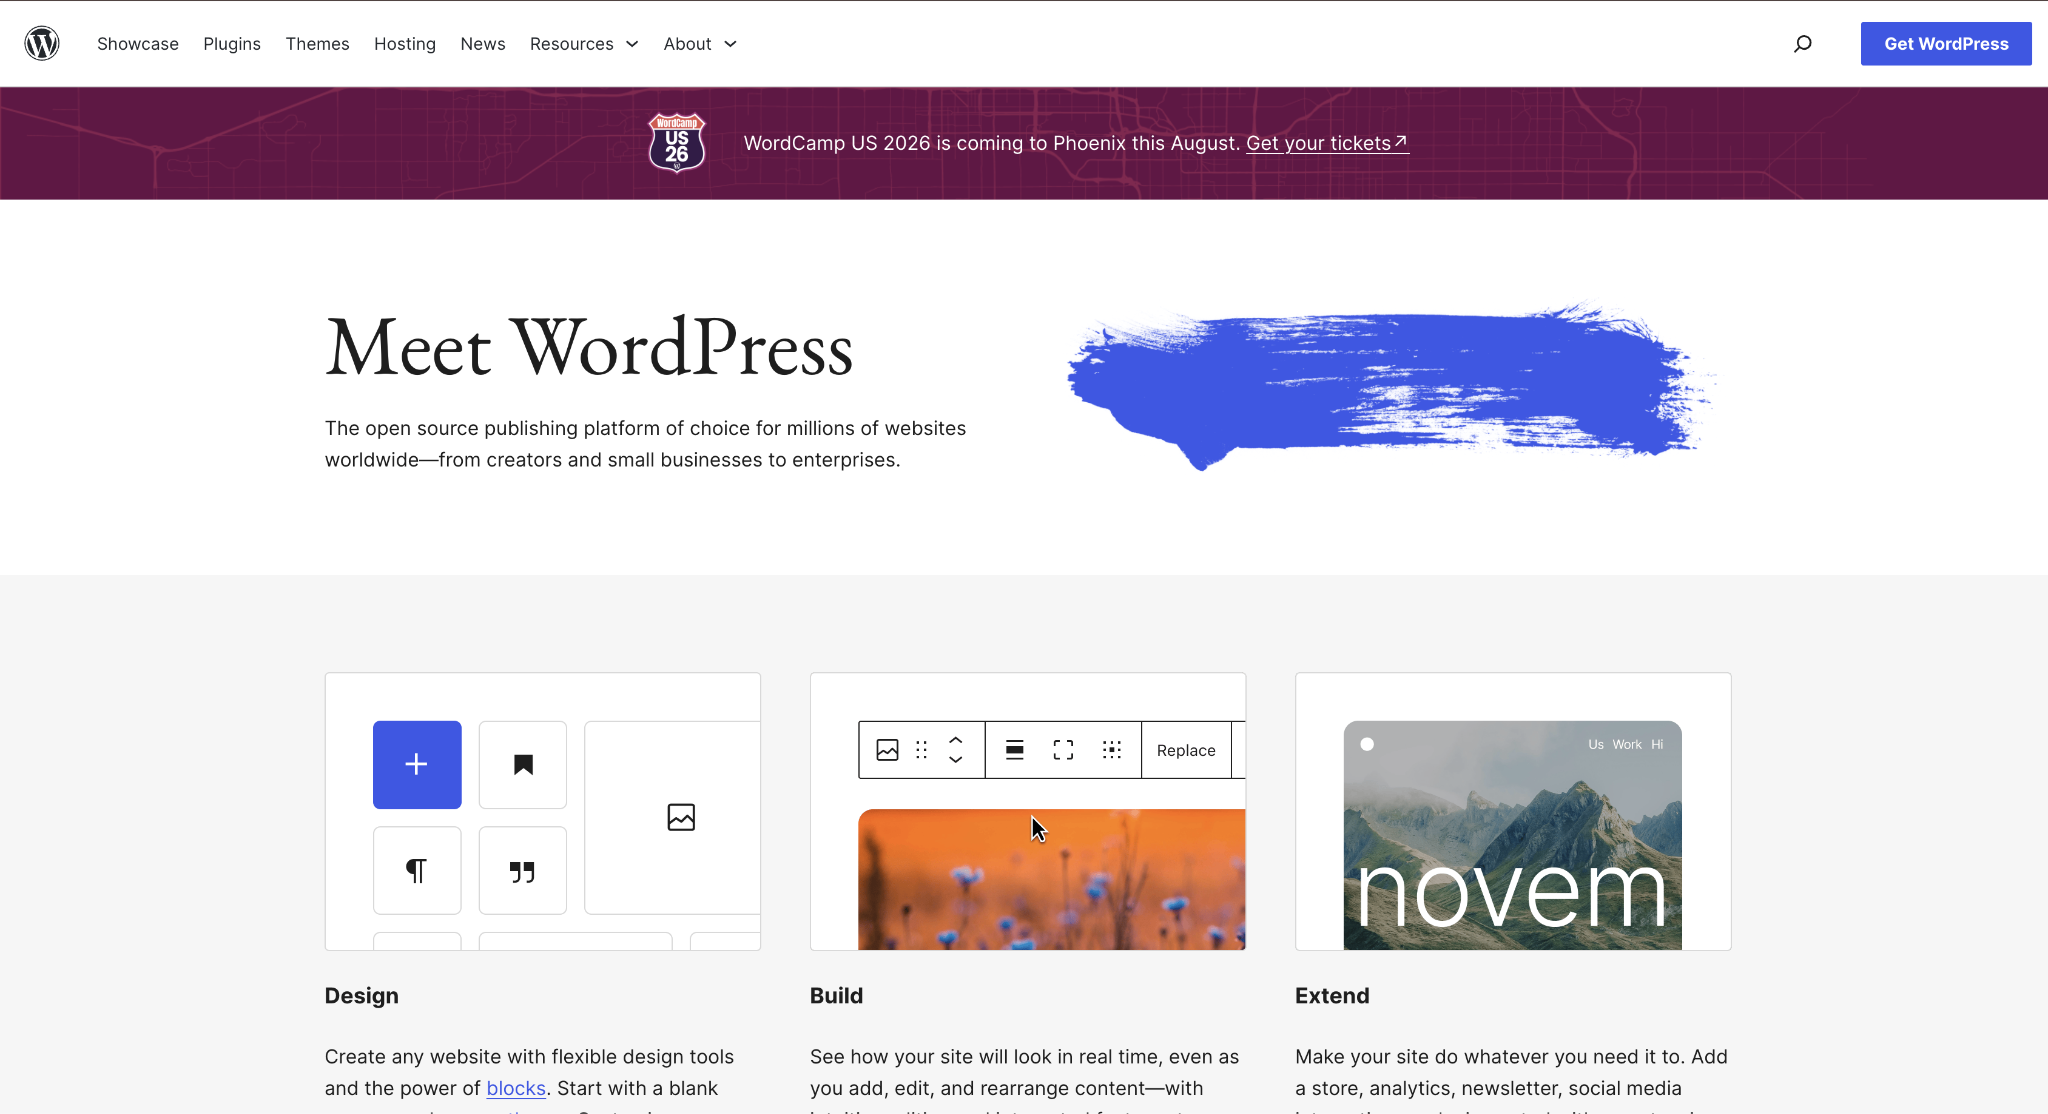Viewport: 2048px width, 1114px height.
Task: Click the novem mountain theme preview
Action: point(1513,836)
